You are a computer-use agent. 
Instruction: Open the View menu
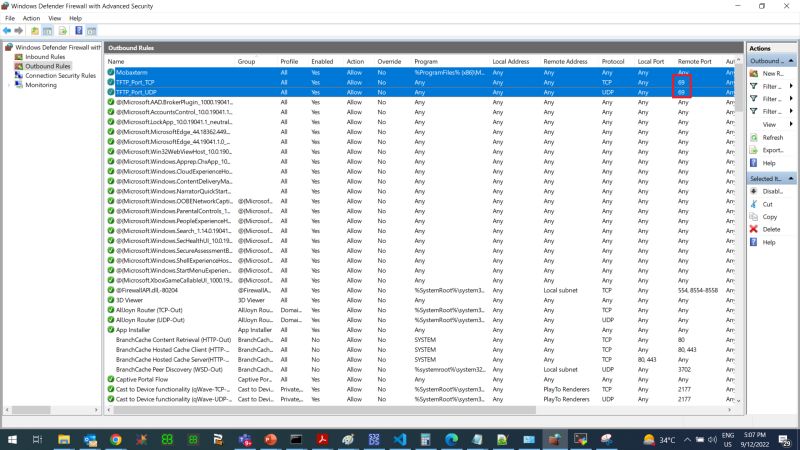55,18
